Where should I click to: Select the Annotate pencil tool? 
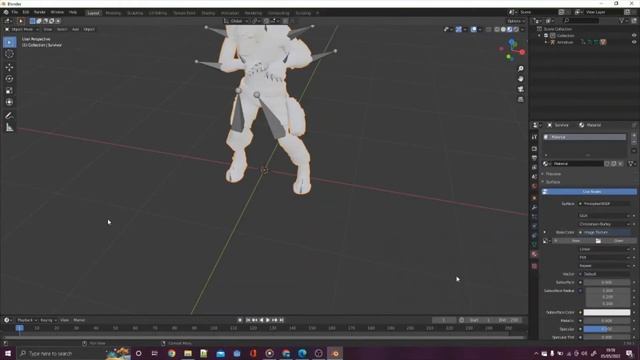9,116
